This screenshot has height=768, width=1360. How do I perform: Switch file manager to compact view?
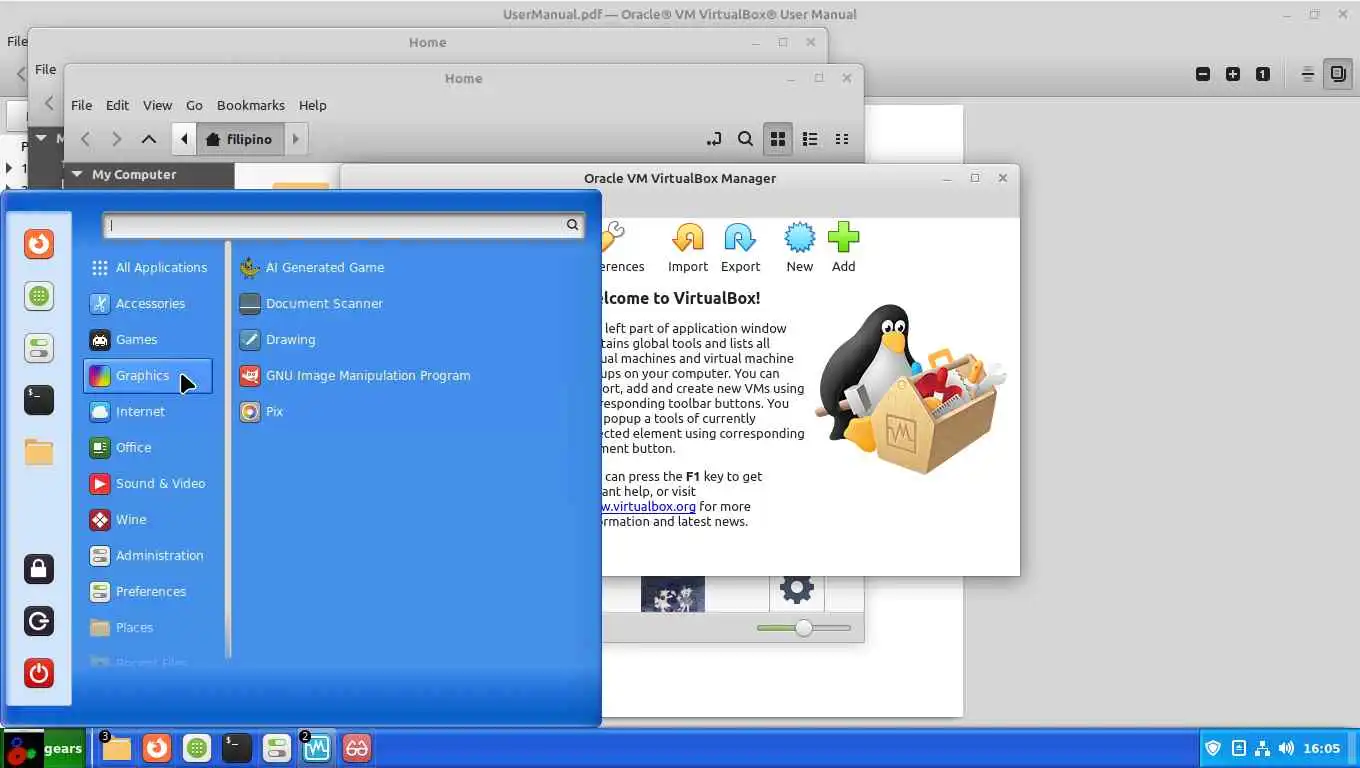click(x=842, y=139)
